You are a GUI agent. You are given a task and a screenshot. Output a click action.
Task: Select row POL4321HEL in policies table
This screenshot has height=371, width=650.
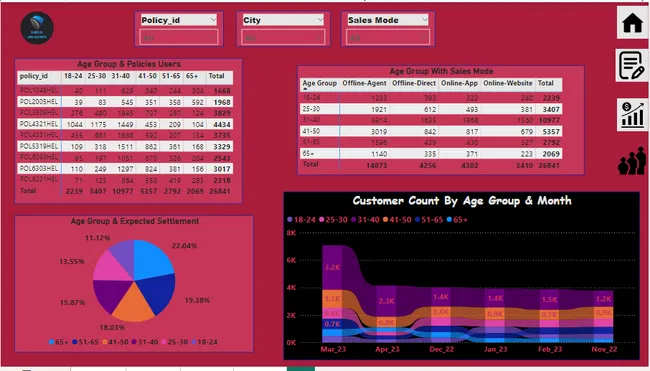point(125,124)
